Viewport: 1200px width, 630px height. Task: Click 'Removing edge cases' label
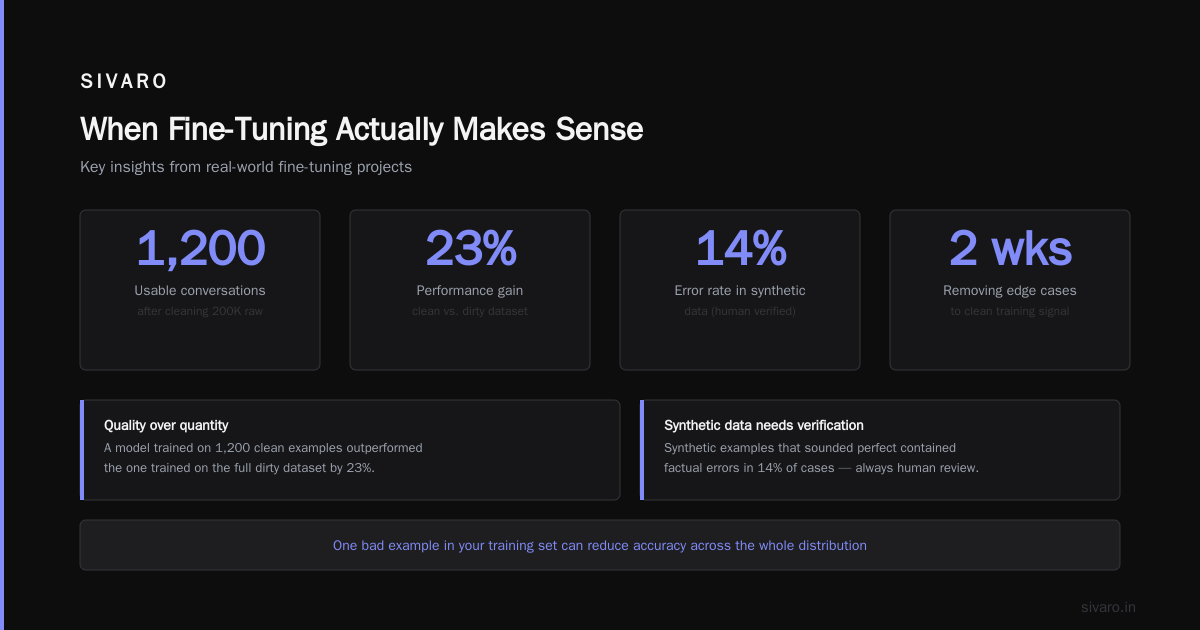click(x=1010, y=291)
